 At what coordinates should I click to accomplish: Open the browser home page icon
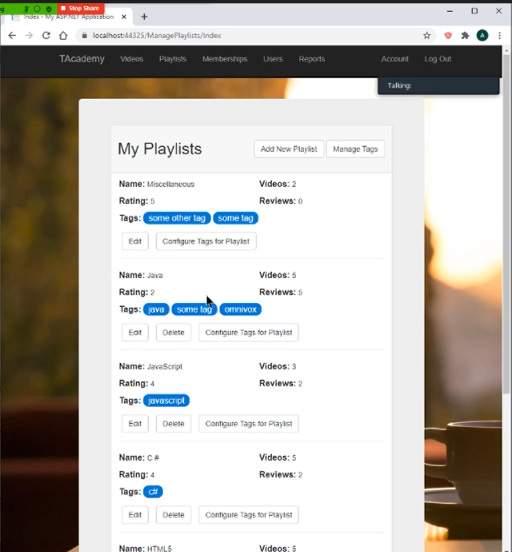tap(63, 36)
